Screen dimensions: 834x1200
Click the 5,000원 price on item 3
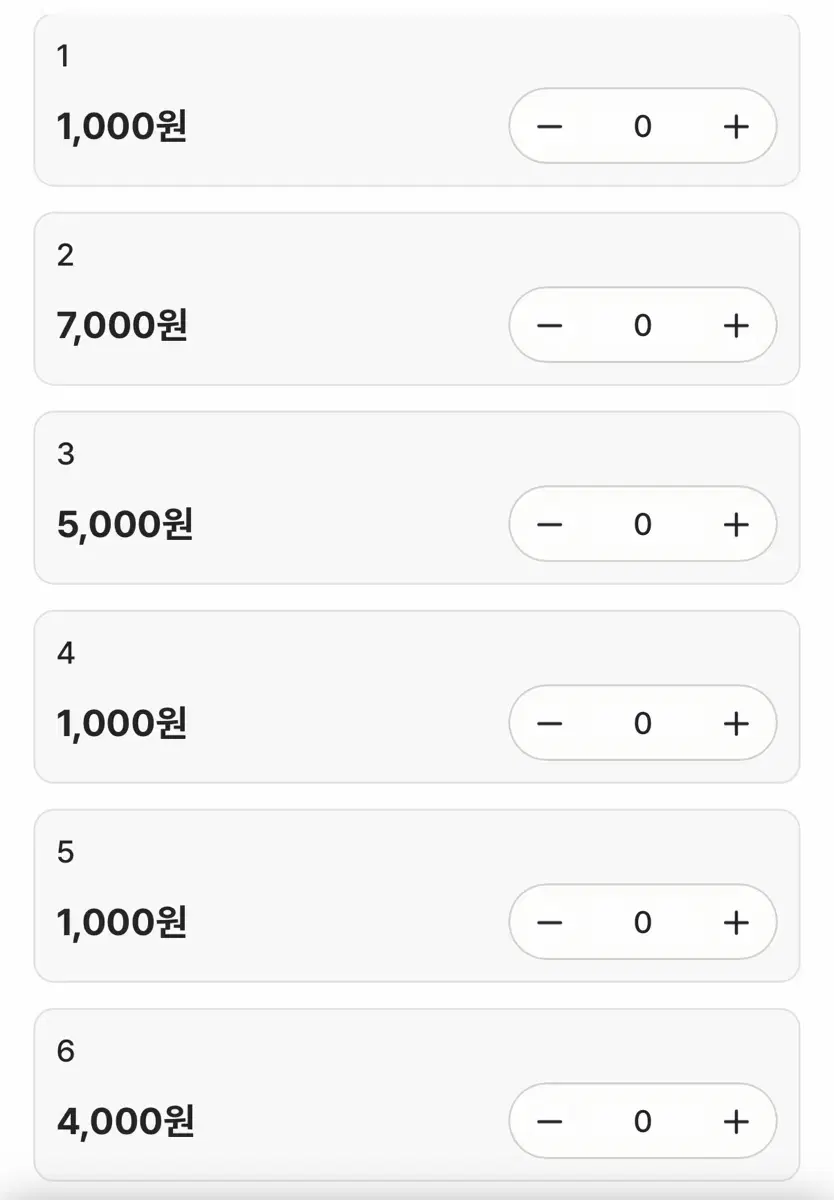(125, 524)
